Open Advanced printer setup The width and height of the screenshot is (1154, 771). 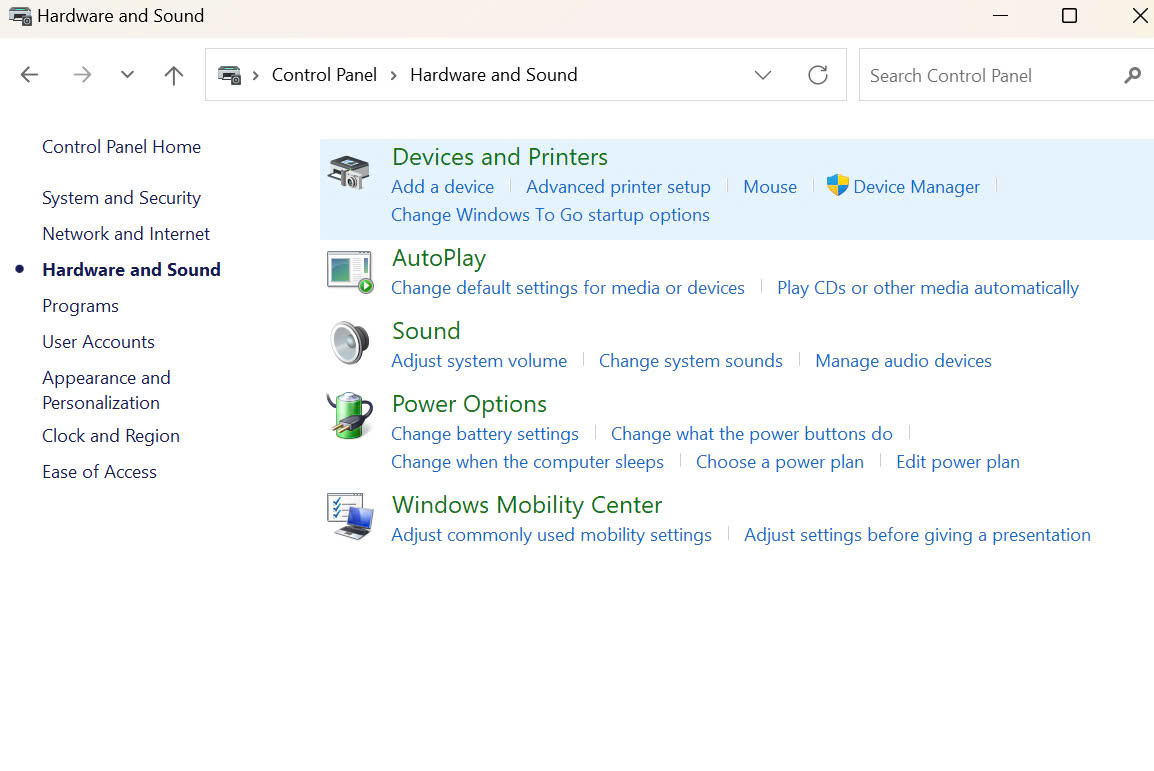pos(618,187)
